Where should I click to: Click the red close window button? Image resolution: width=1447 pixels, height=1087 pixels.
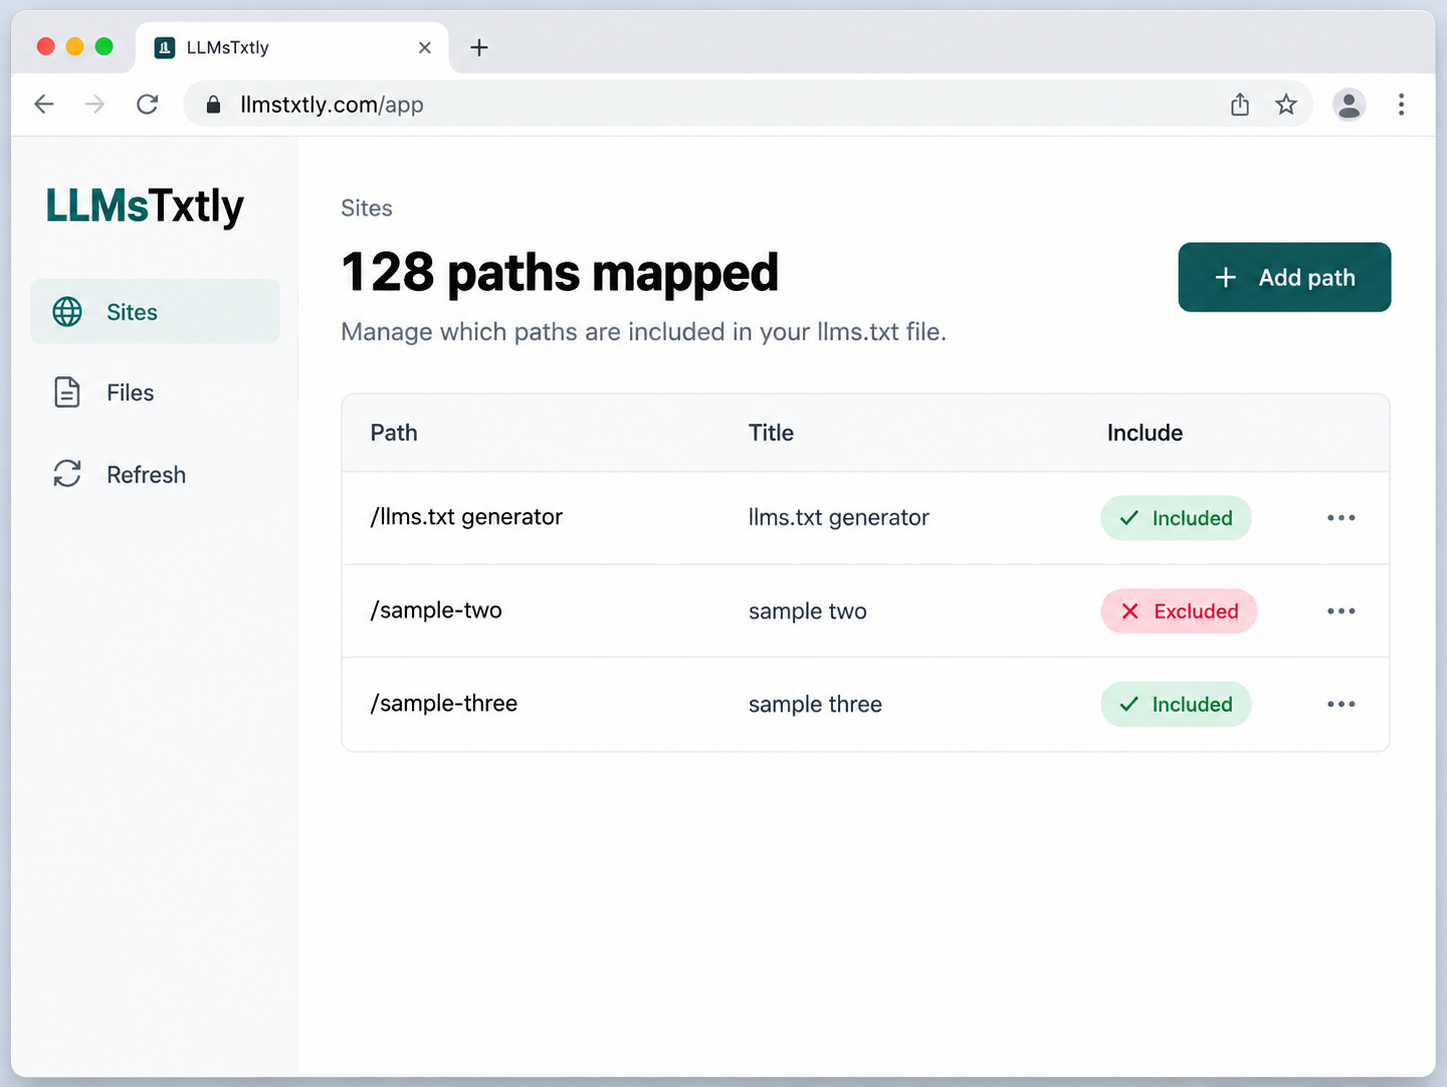(46, 46)
